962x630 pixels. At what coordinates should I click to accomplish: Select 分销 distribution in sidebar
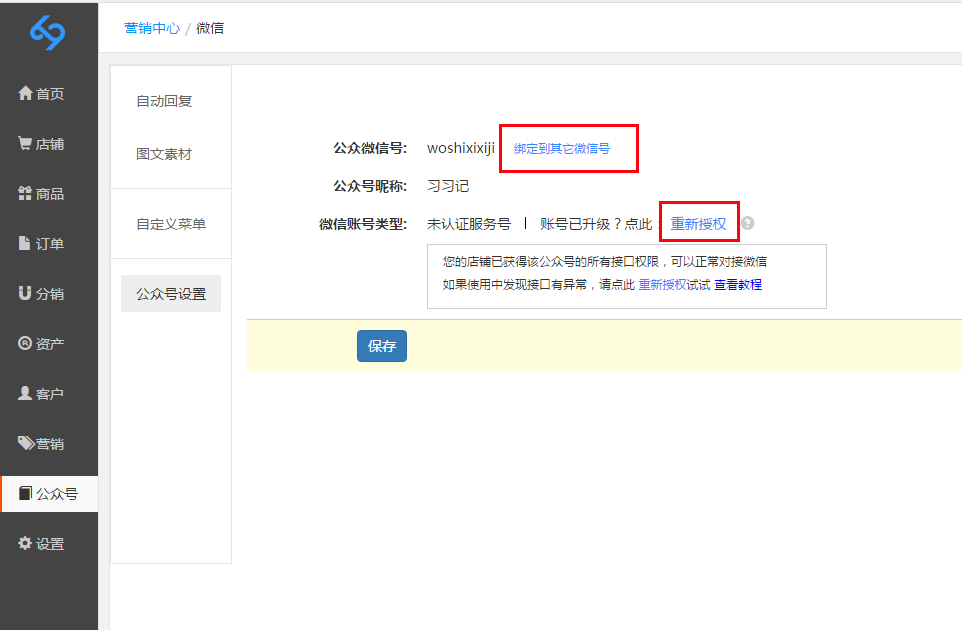[x=42, y=294]
